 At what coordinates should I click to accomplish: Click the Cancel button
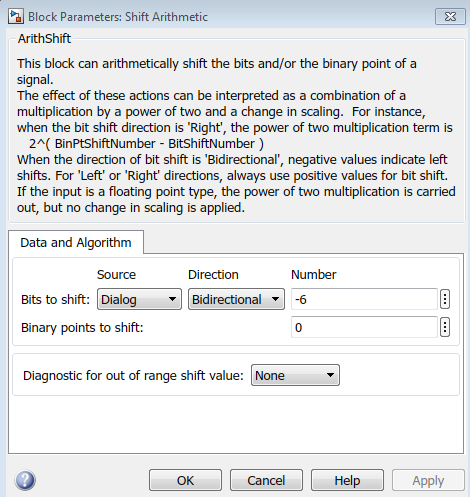click(x=266, y=480)
